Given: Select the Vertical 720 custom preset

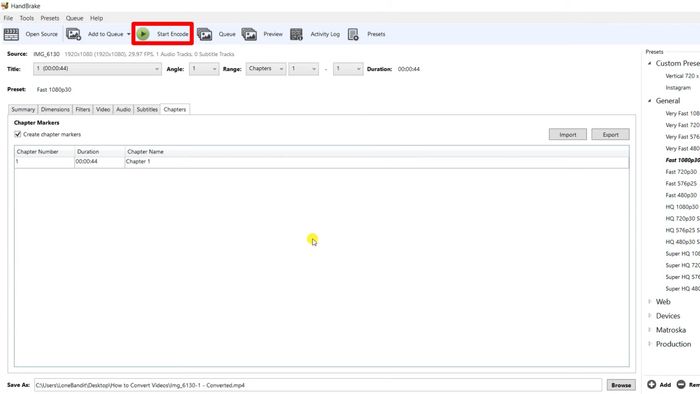Looking at the screenshot, I should (x=682, y=76).
